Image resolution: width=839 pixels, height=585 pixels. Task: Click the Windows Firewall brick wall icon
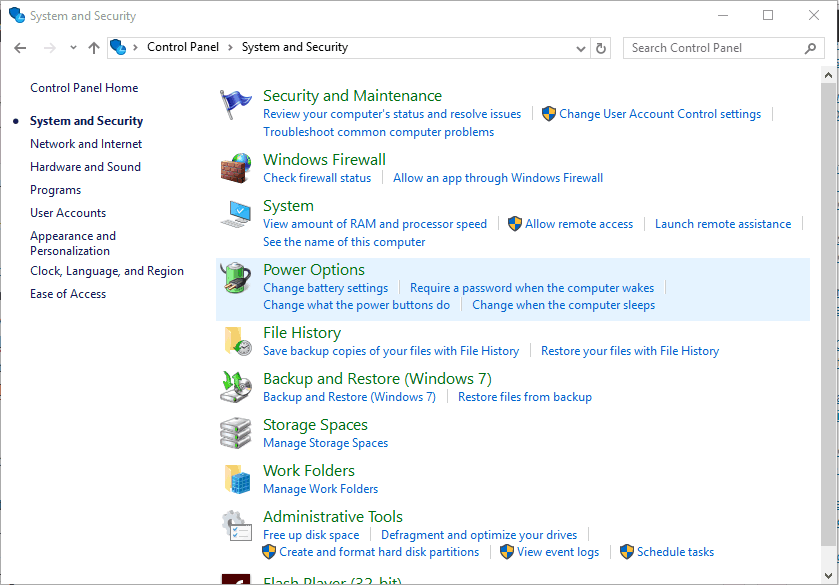pyautogui.click(x=236, y=168)
